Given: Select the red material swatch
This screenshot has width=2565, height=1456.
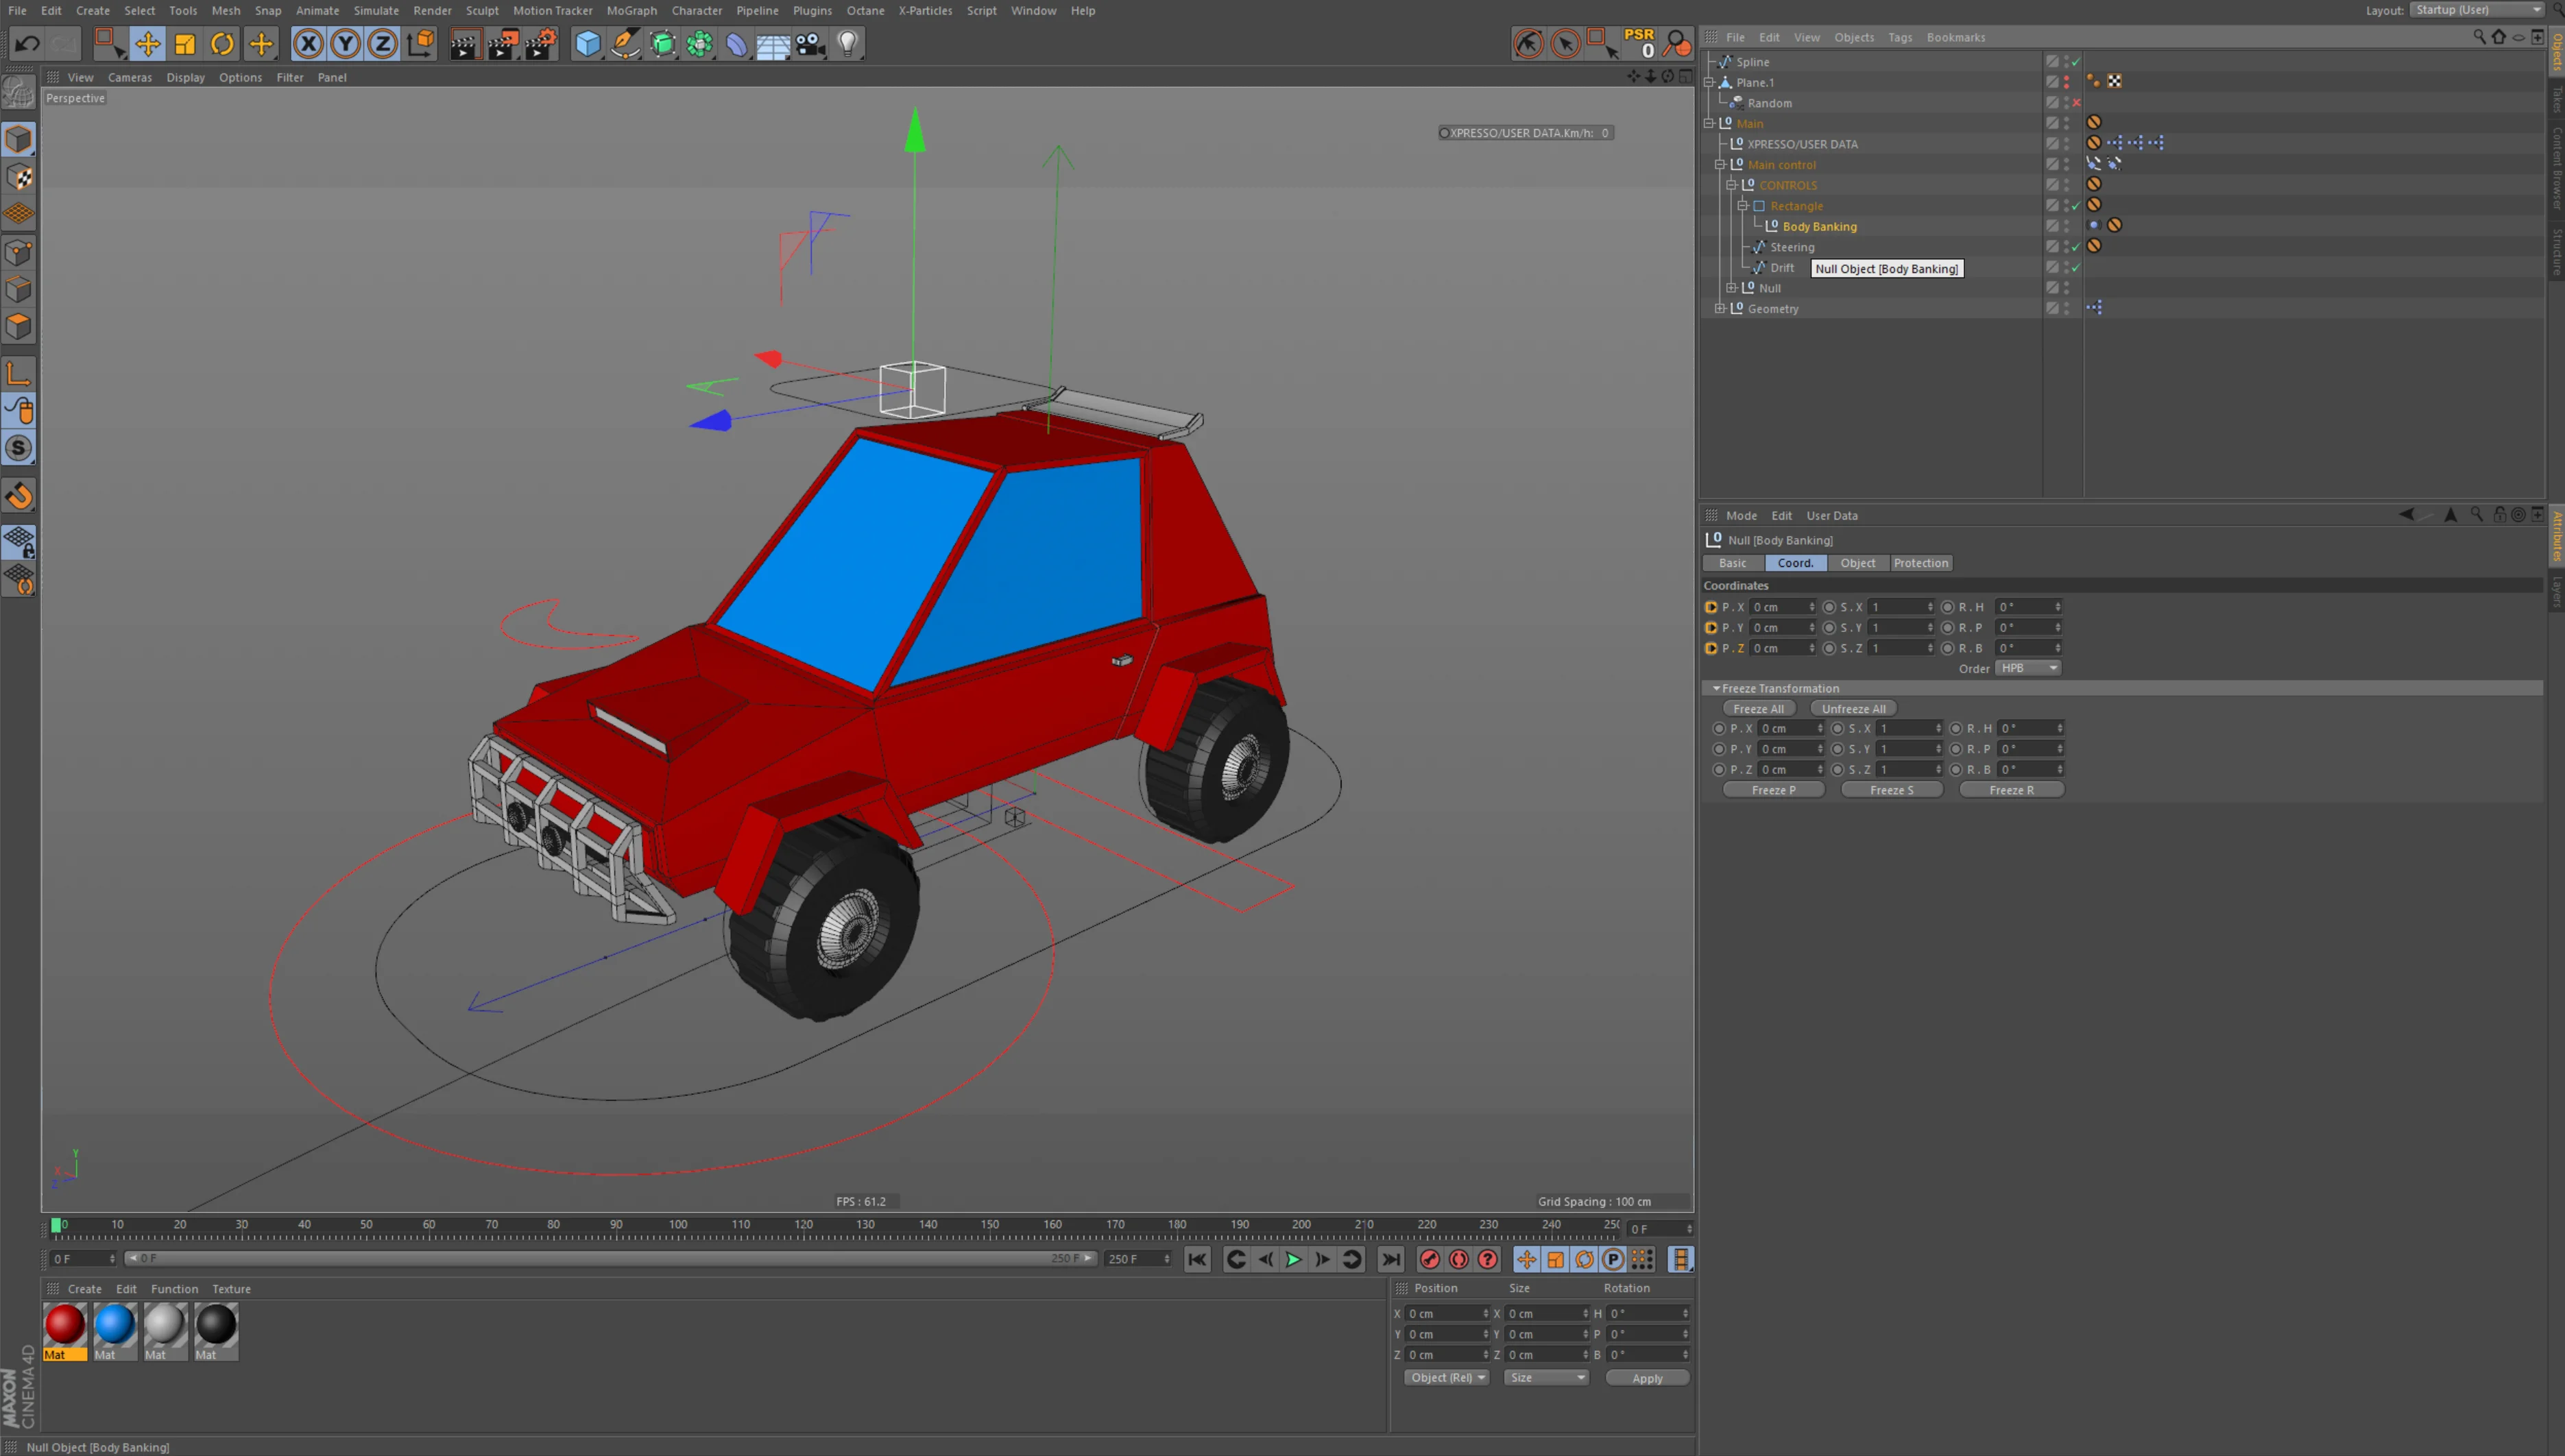Looking at the screenshot, I should pyautogui.click(x=64, y=1325).
